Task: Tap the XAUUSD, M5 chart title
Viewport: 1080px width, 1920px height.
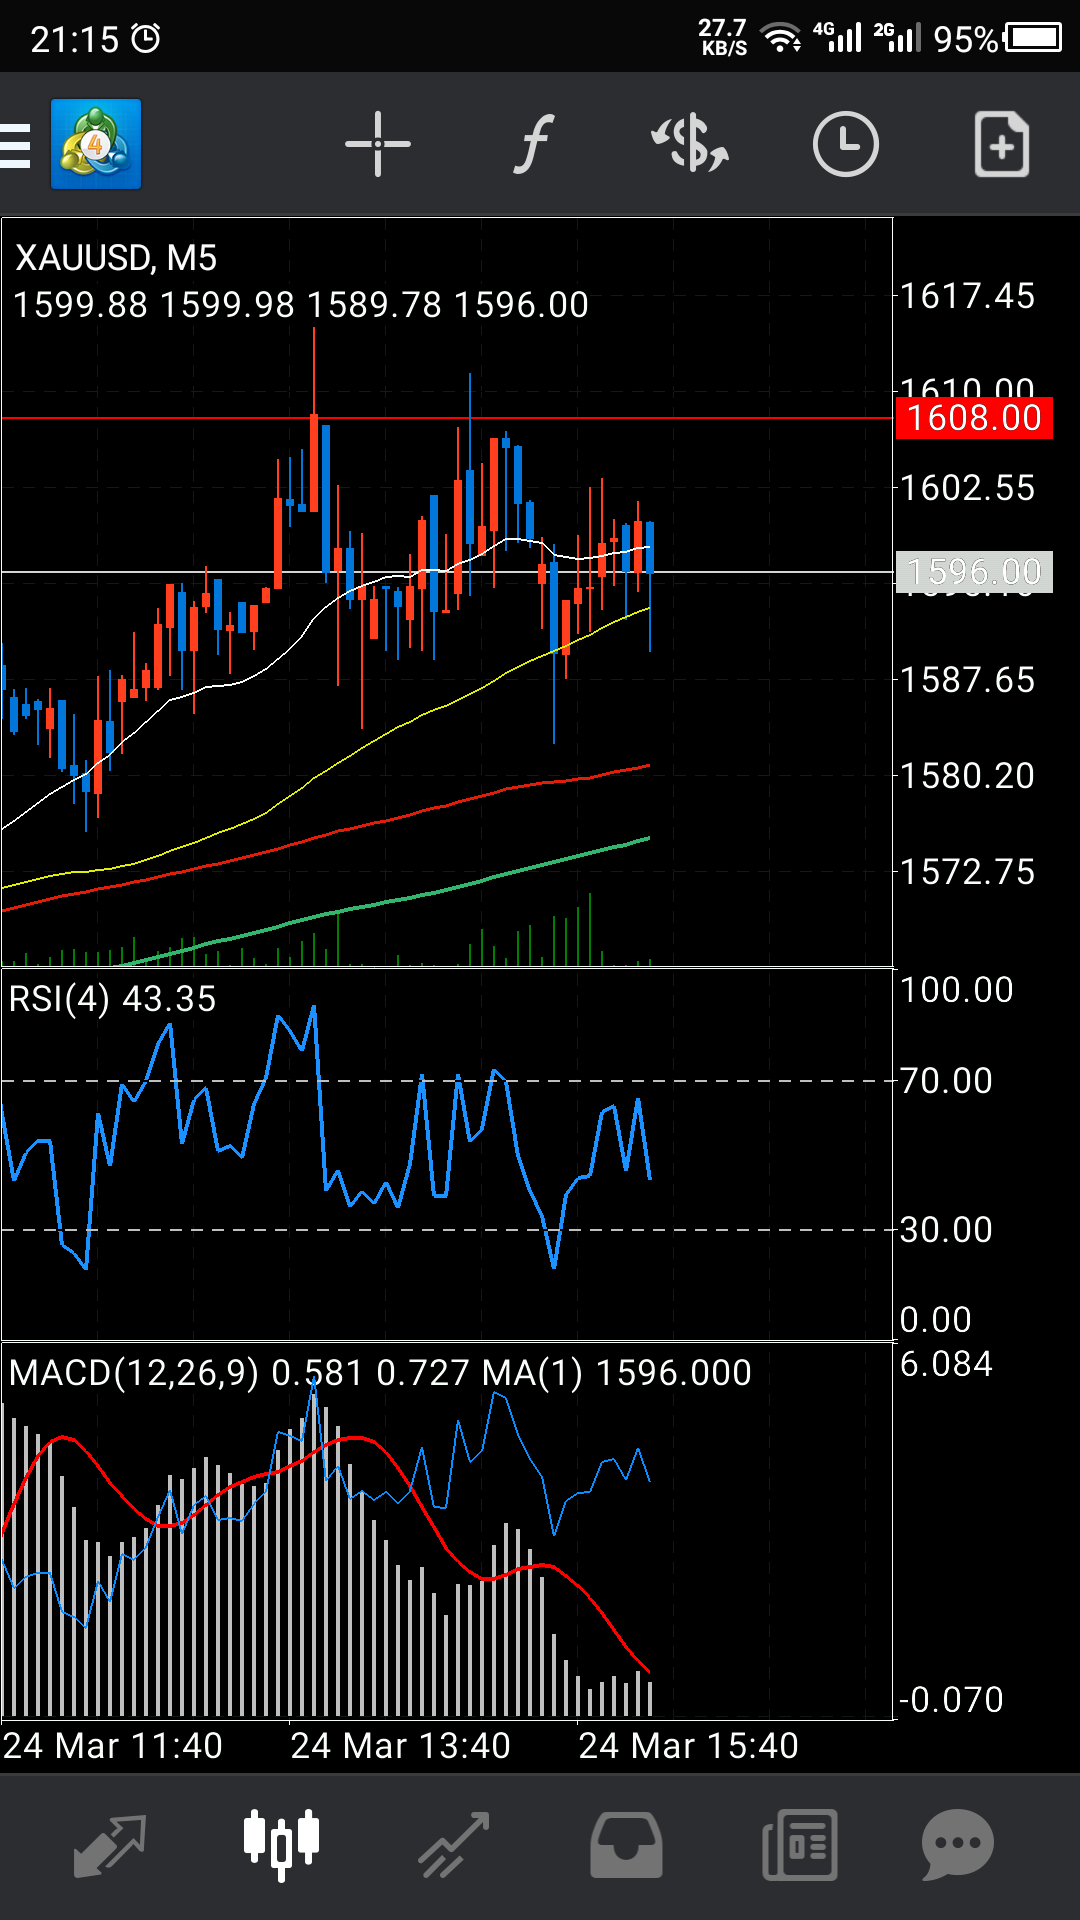Action: tap(116, 258)
